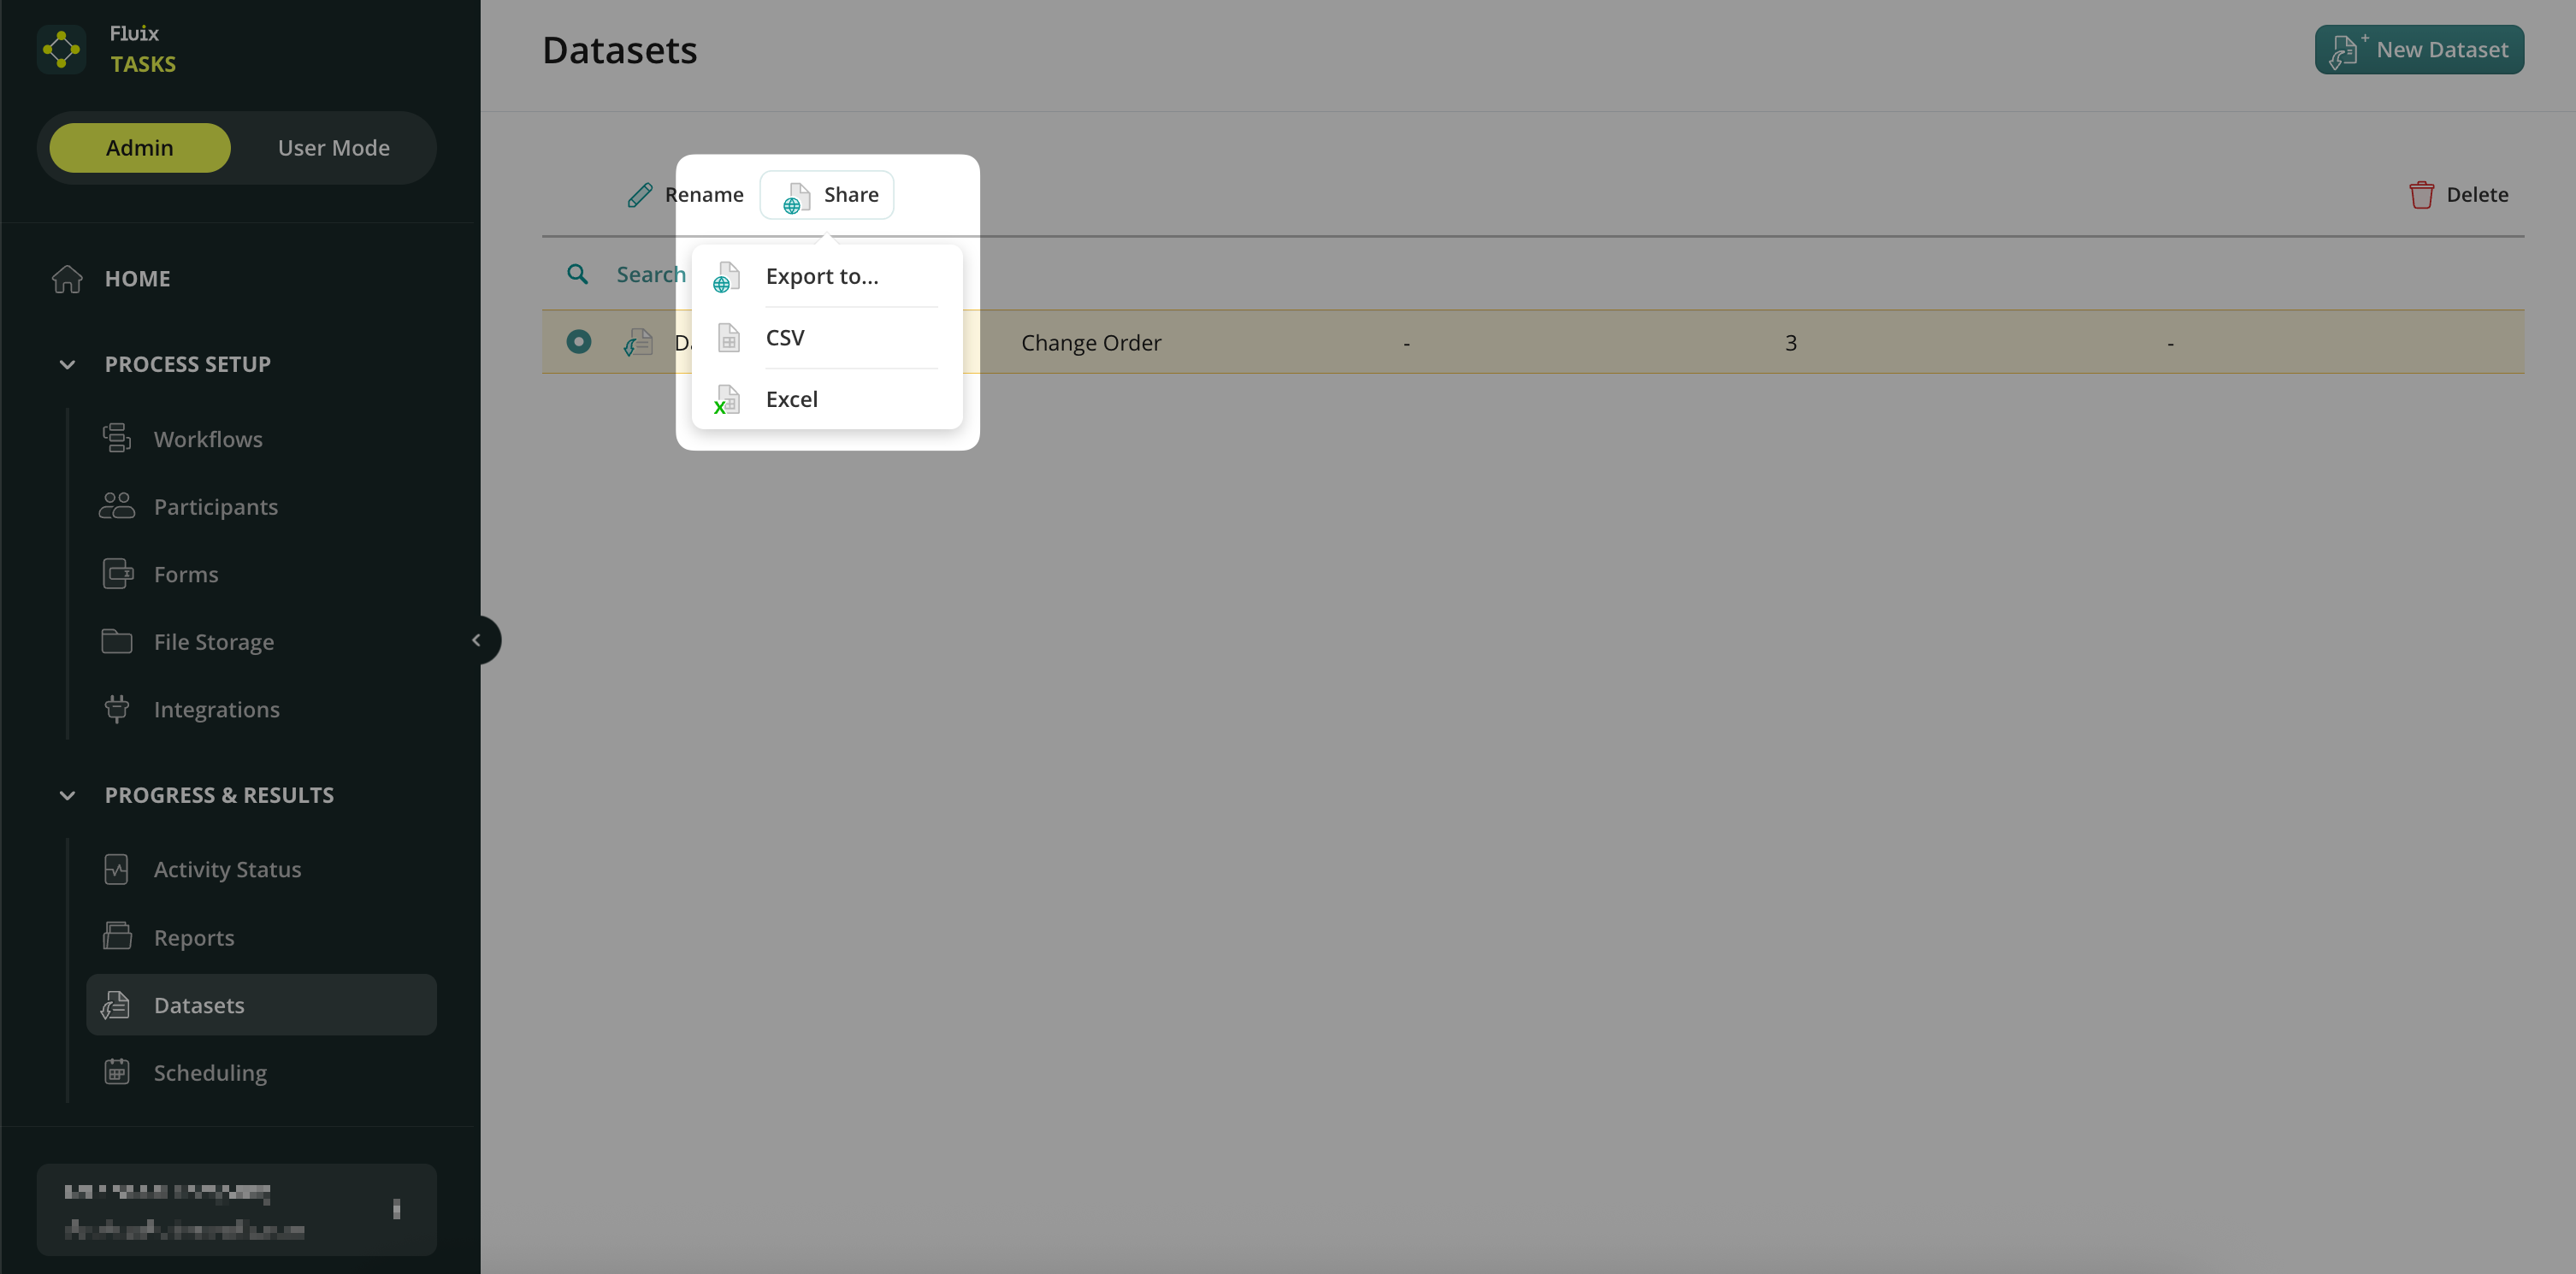Collapse the Process Setup section
The image size is (2576, 1274).
point(67,364)
